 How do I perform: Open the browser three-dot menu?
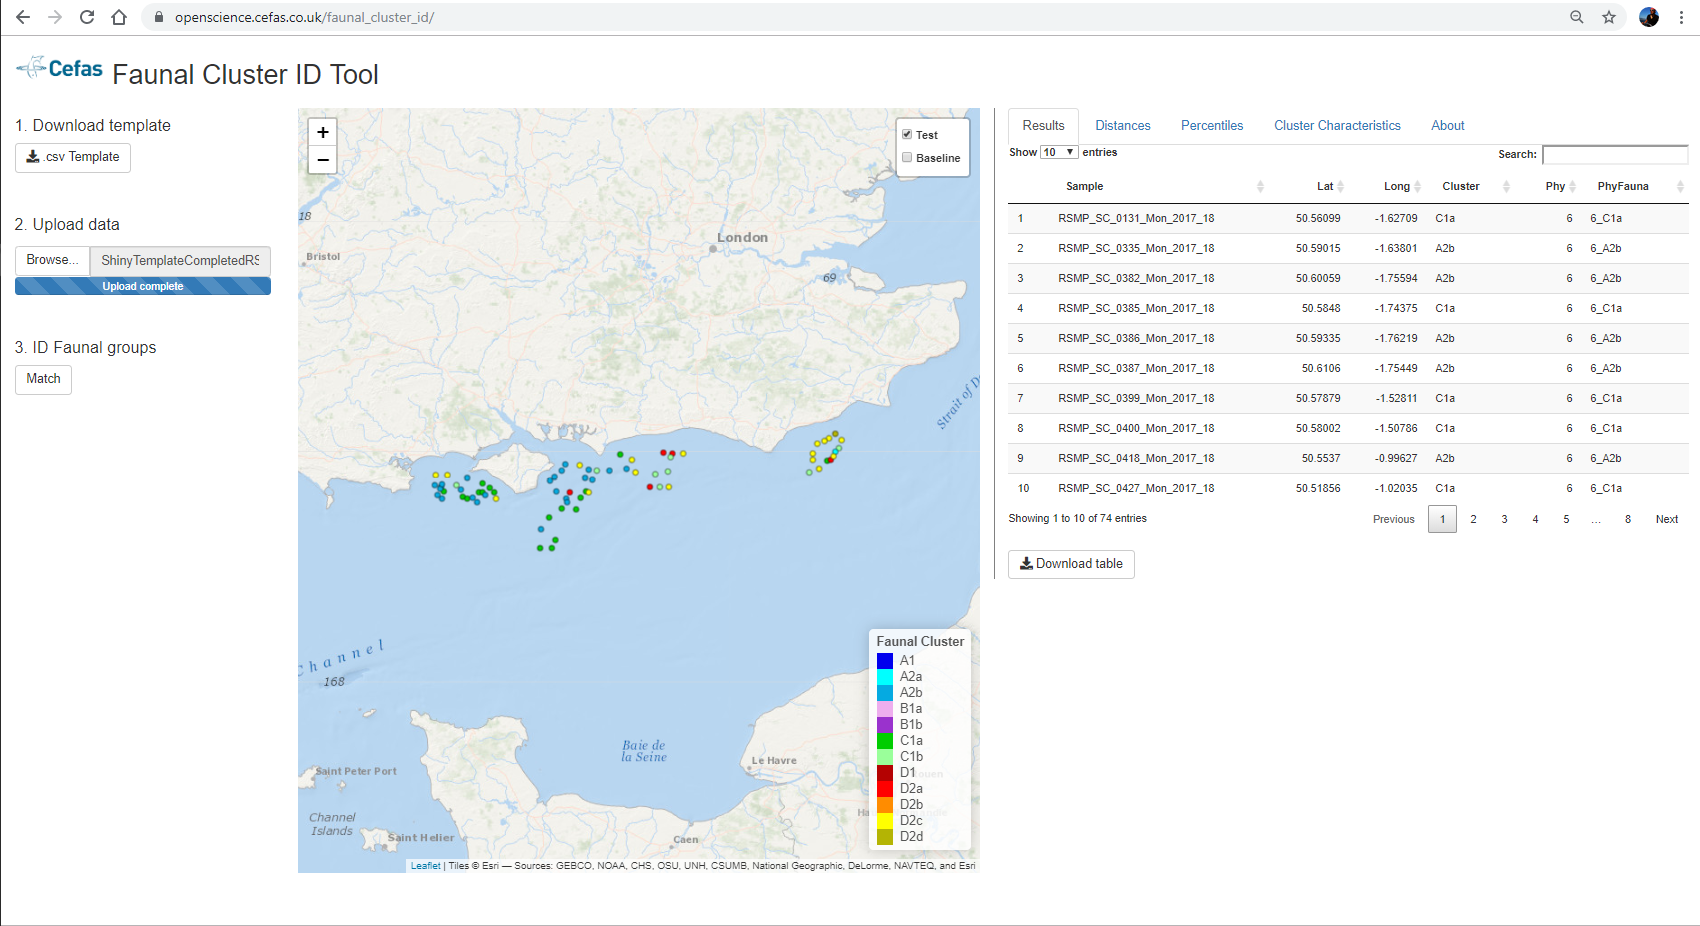point(1681,17)
